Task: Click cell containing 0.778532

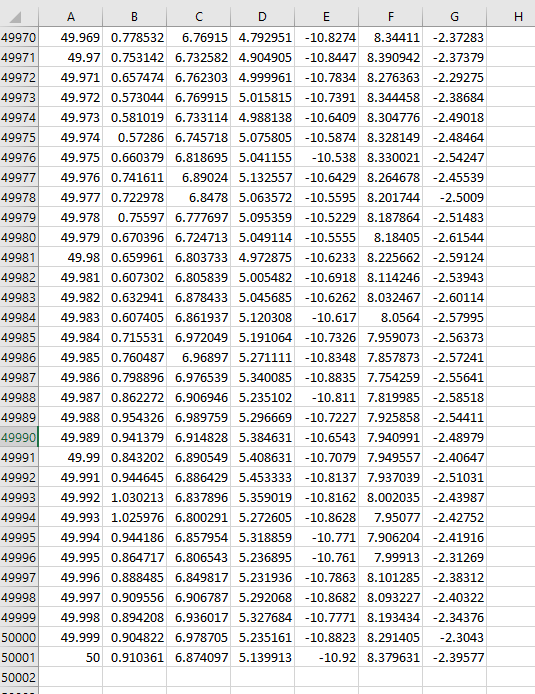Action: (135, 38)
